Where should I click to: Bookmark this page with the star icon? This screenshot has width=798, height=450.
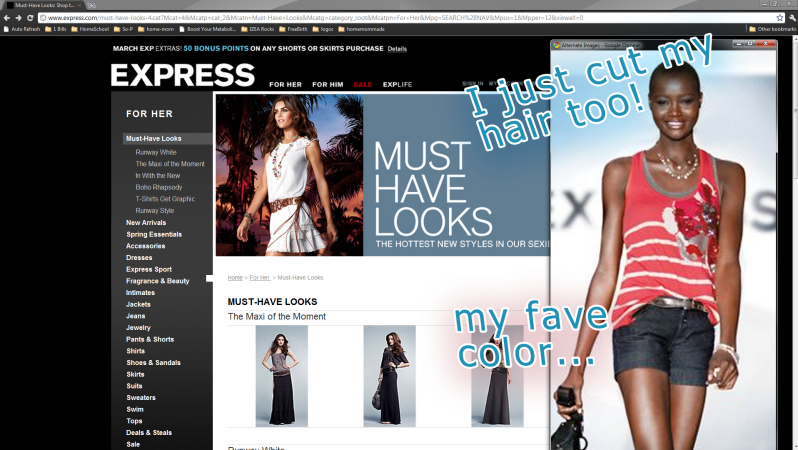(x=780, y=18)
